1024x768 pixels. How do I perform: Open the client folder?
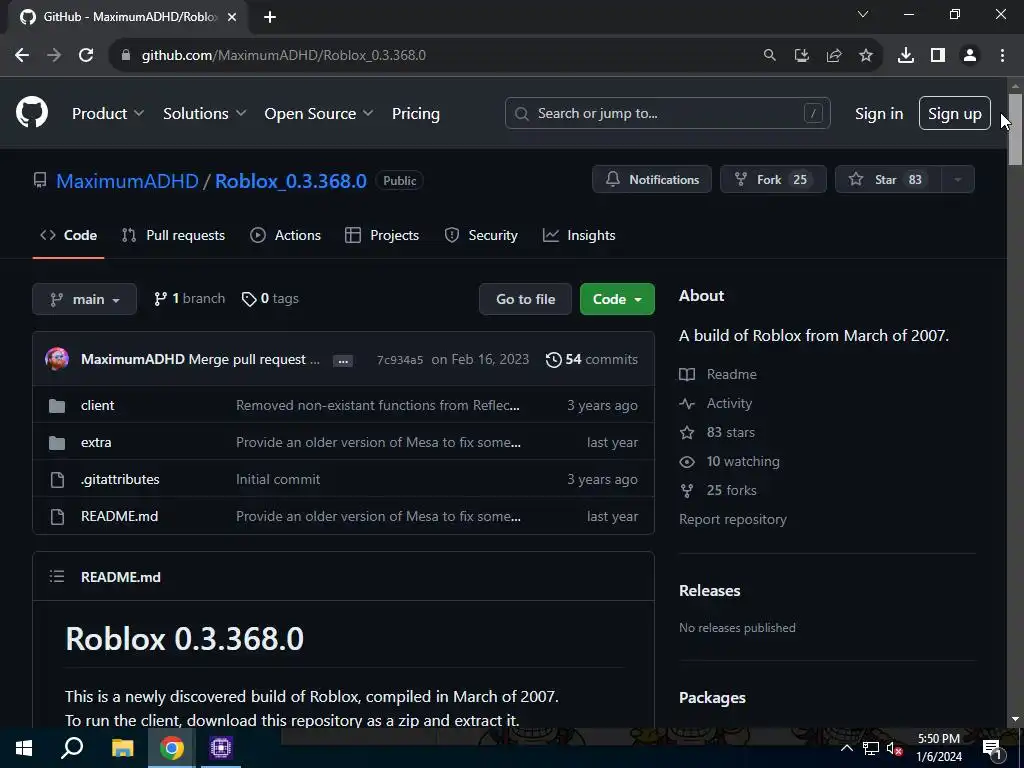point(97,406)
